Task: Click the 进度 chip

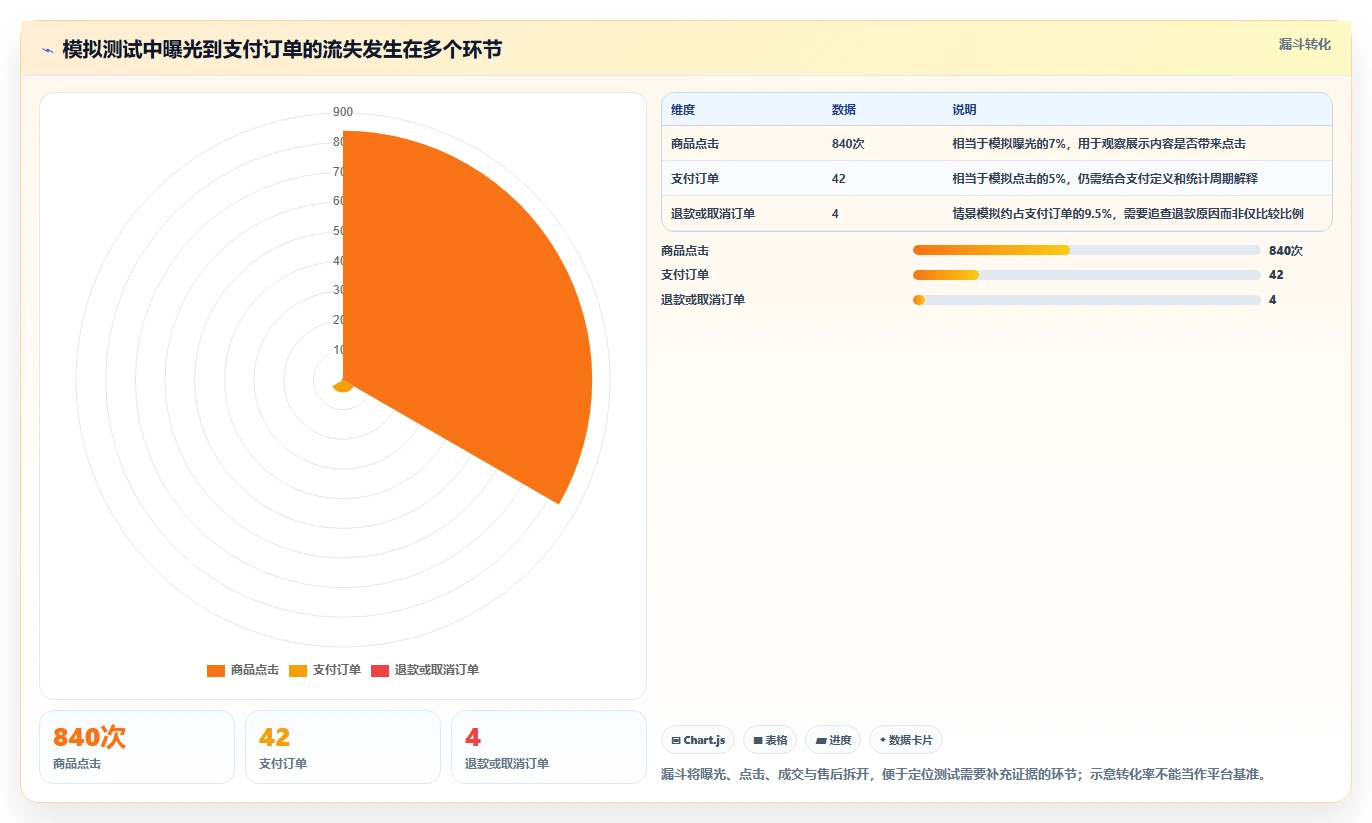Action: [833, 740]
